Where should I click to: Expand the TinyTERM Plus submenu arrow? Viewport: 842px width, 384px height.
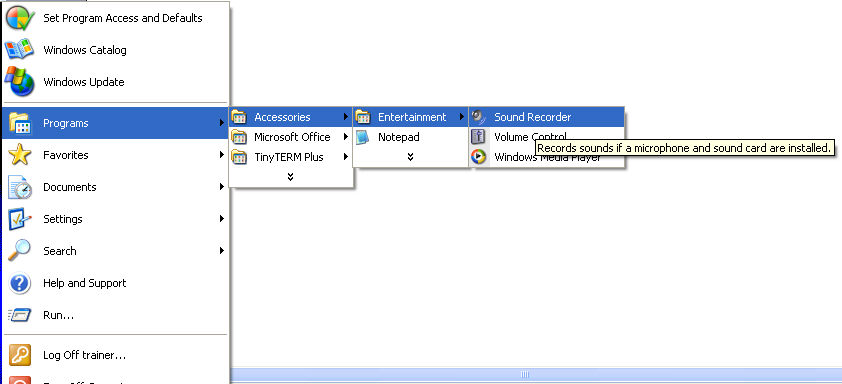346,157
